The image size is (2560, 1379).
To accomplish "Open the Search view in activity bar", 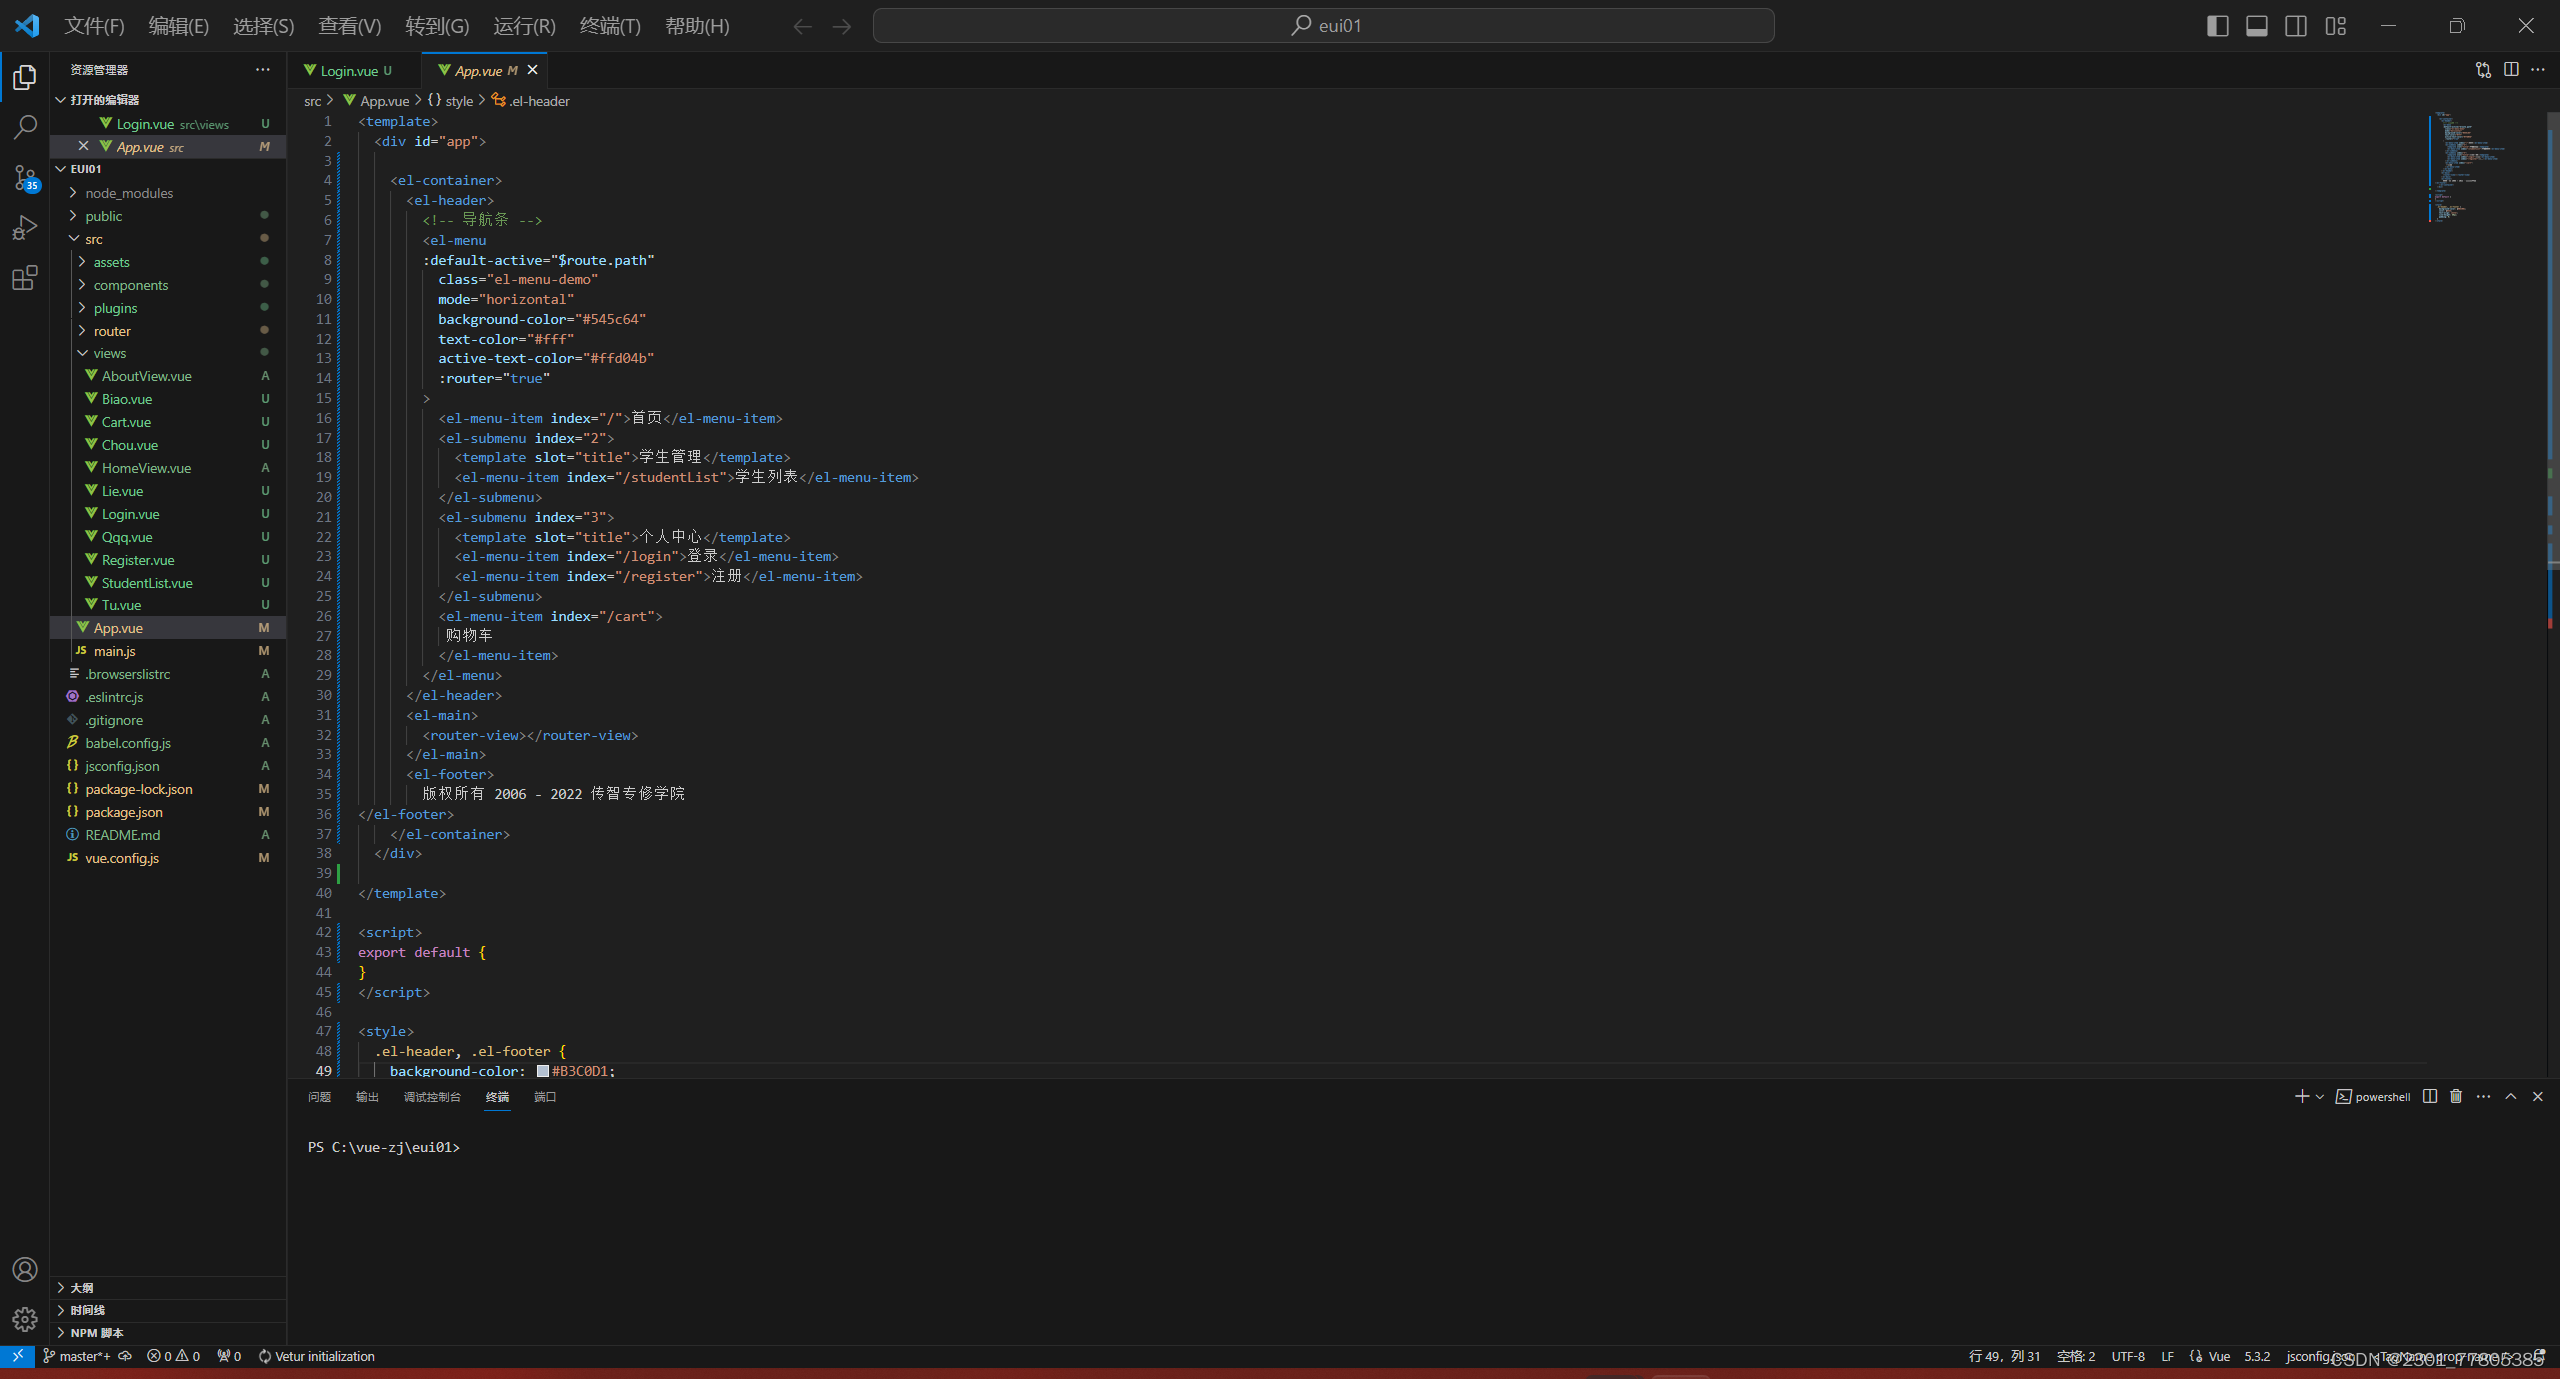I will click(x=25, y=127).
